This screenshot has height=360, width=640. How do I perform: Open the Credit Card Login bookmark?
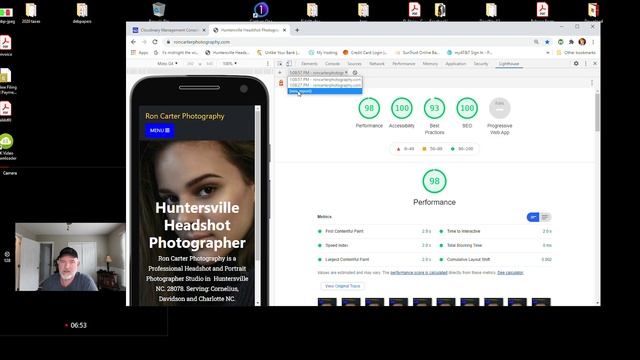[x=365, y=53]
